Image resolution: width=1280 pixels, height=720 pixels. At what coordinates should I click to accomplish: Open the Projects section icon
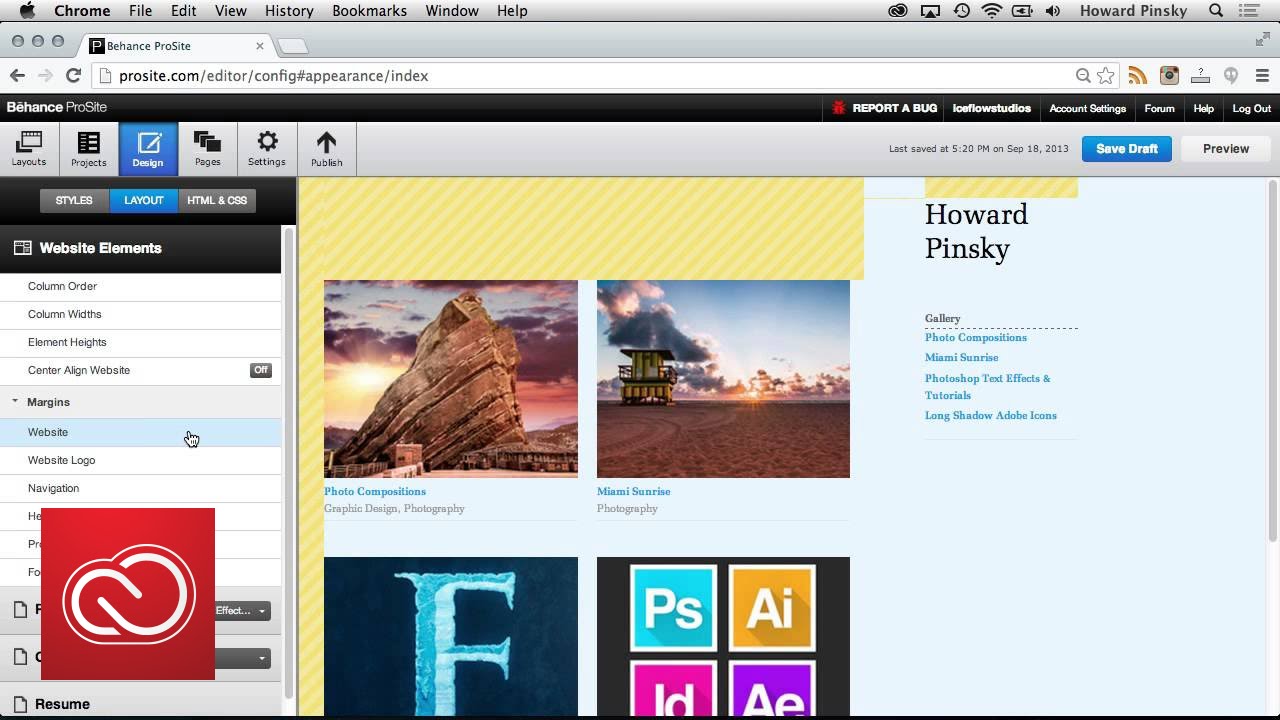click(88, 148)
